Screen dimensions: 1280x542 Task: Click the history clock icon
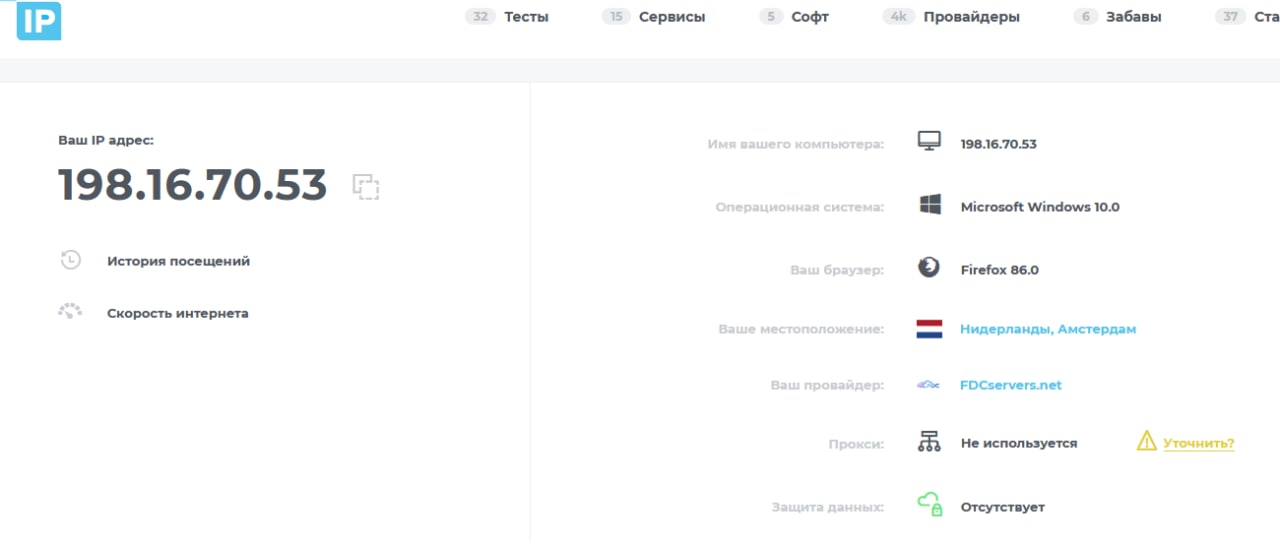tap(70, 260)
